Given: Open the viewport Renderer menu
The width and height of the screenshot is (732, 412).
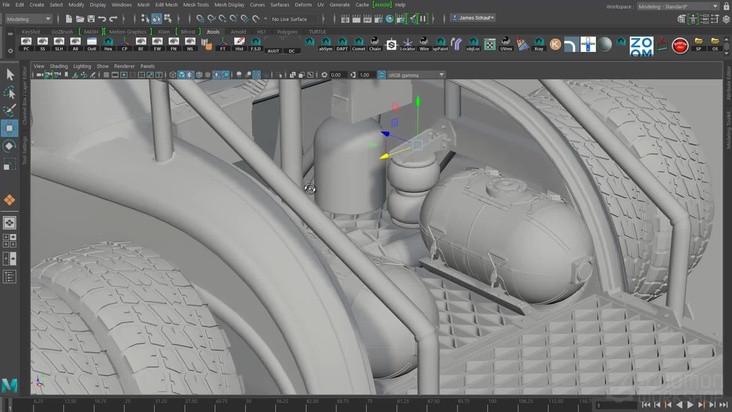Looking at the screenshot, I should [124, 66].
